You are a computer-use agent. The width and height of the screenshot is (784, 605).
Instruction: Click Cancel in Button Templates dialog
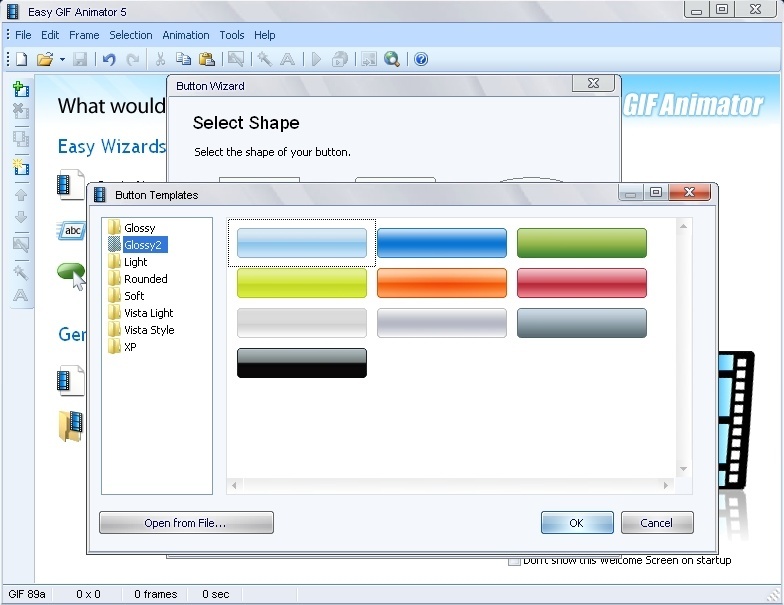657,522
